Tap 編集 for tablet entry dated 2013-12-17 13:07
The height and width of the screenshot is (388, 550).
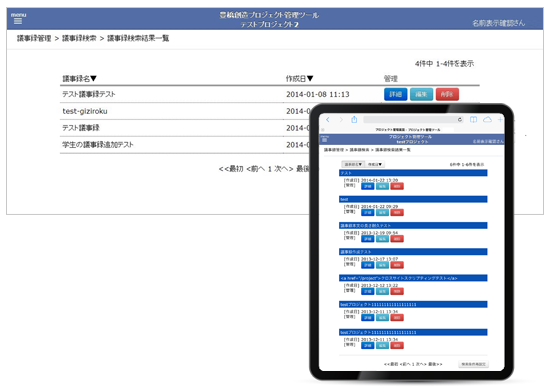click(382, 265)
